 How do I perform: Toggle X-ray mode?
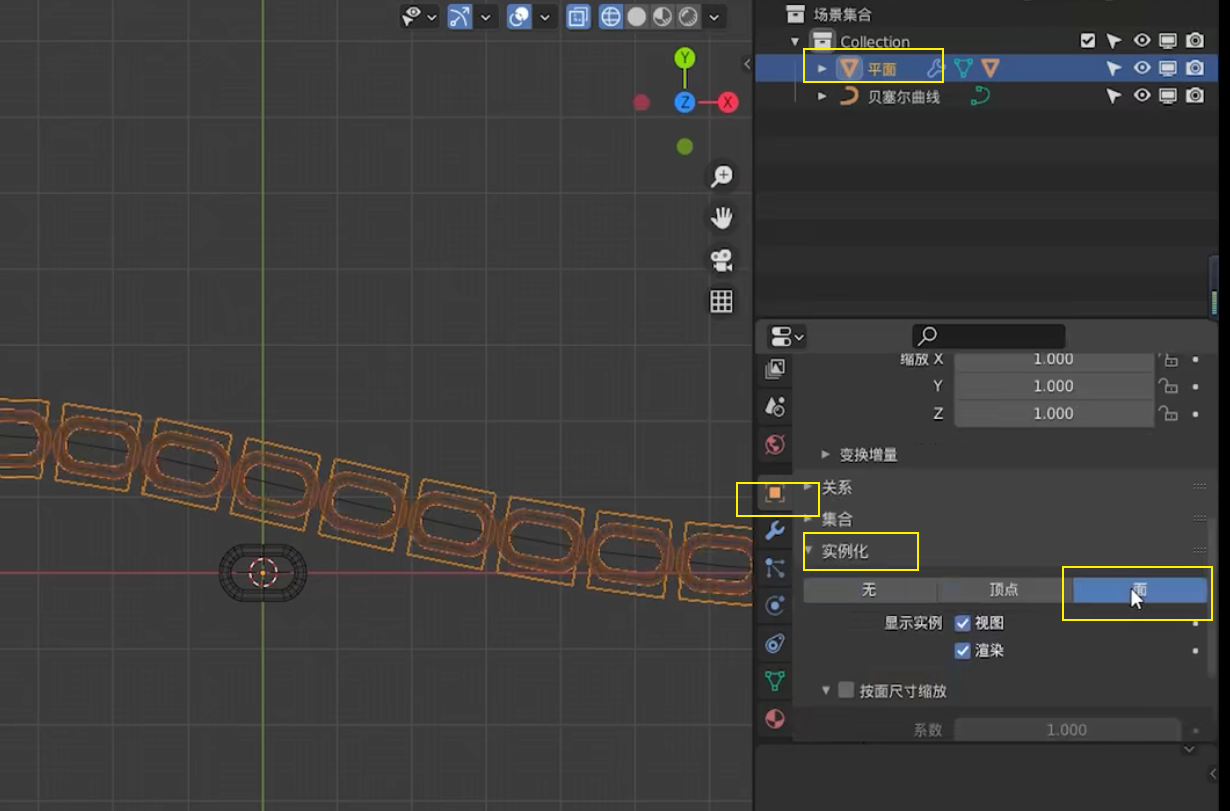point(578,17)
